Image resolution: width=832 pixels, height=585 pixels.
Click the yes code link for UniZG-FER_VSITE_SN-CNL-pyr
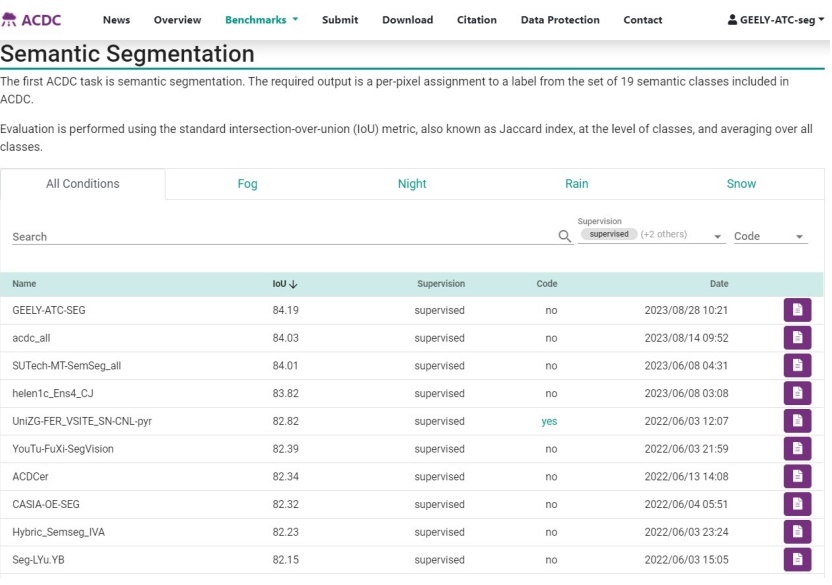tap(549, 421)
